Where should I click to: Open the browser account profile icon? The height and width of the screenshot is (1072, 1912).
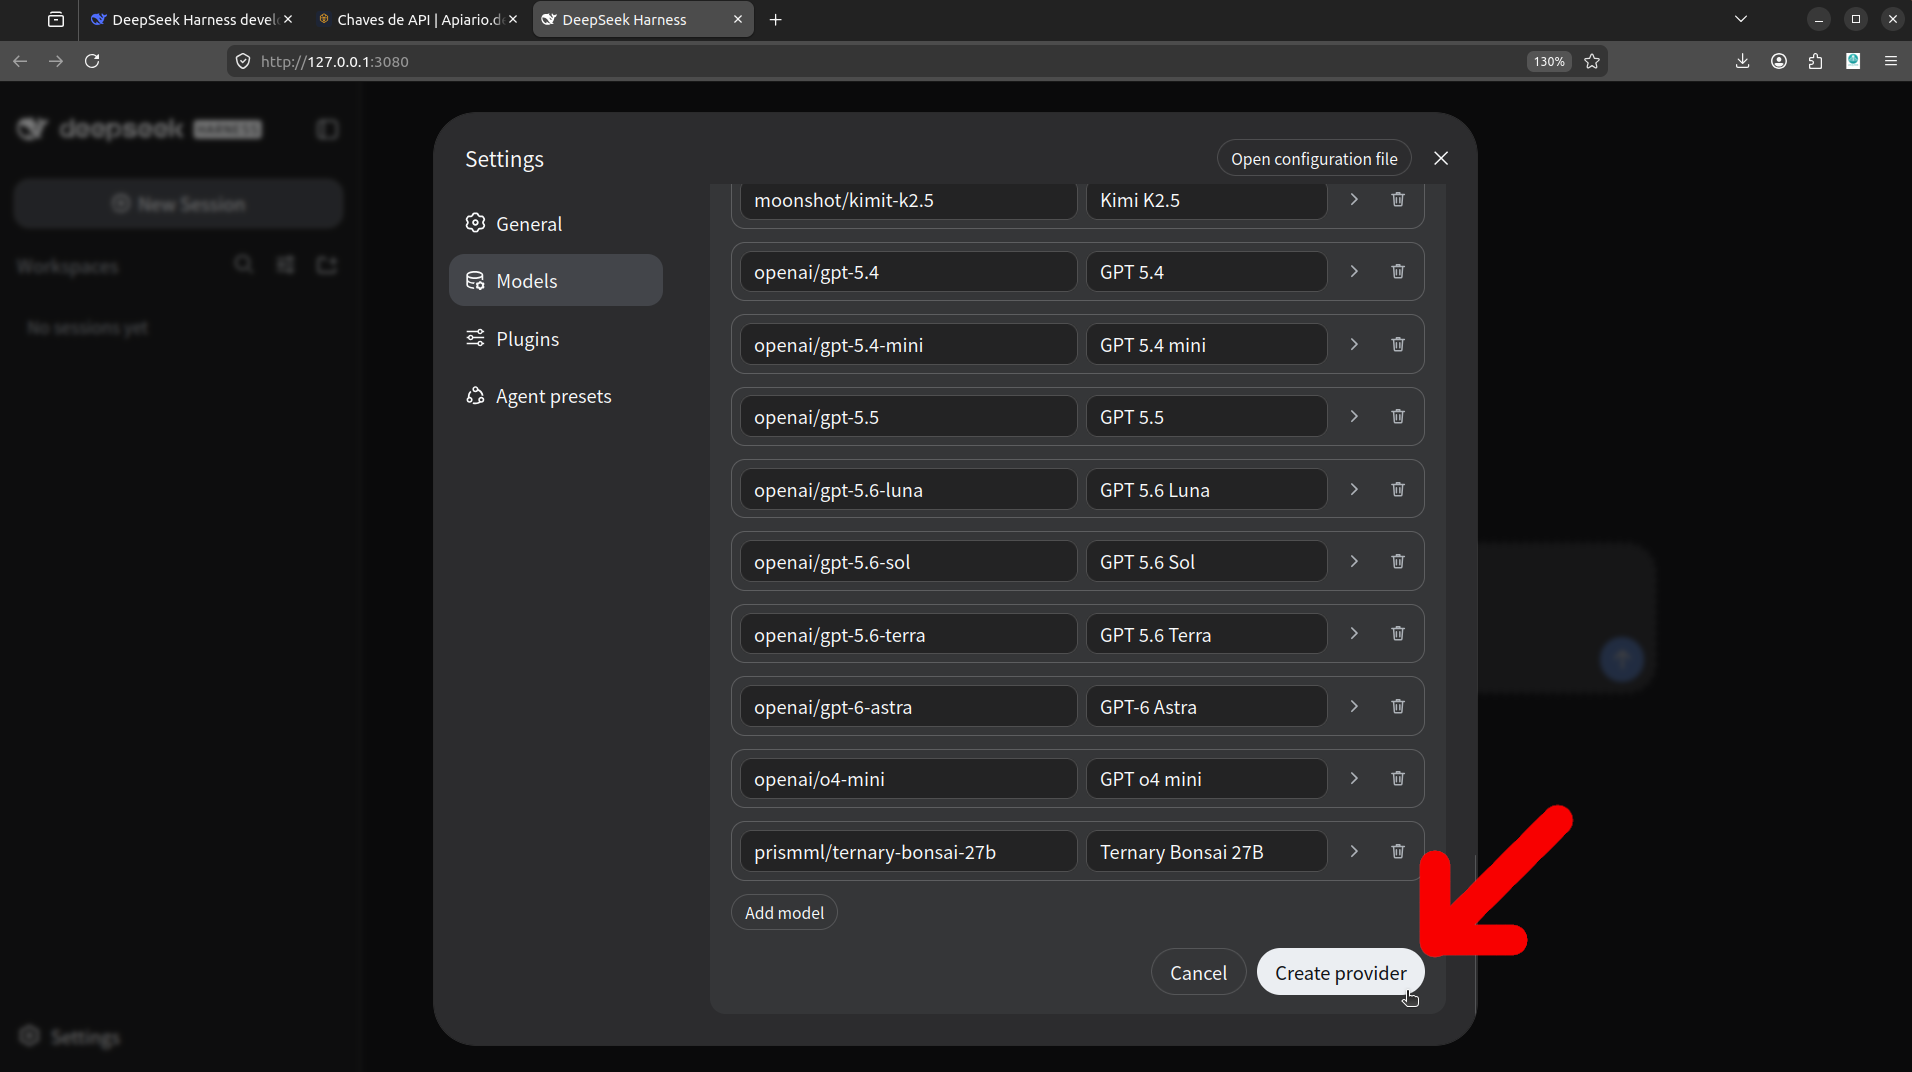[1779, 61]
